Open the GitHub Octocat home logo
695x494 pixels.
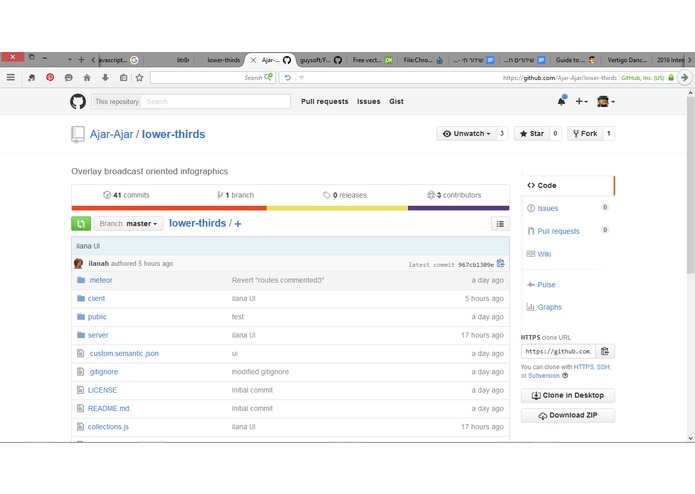(x=78, y=101)
